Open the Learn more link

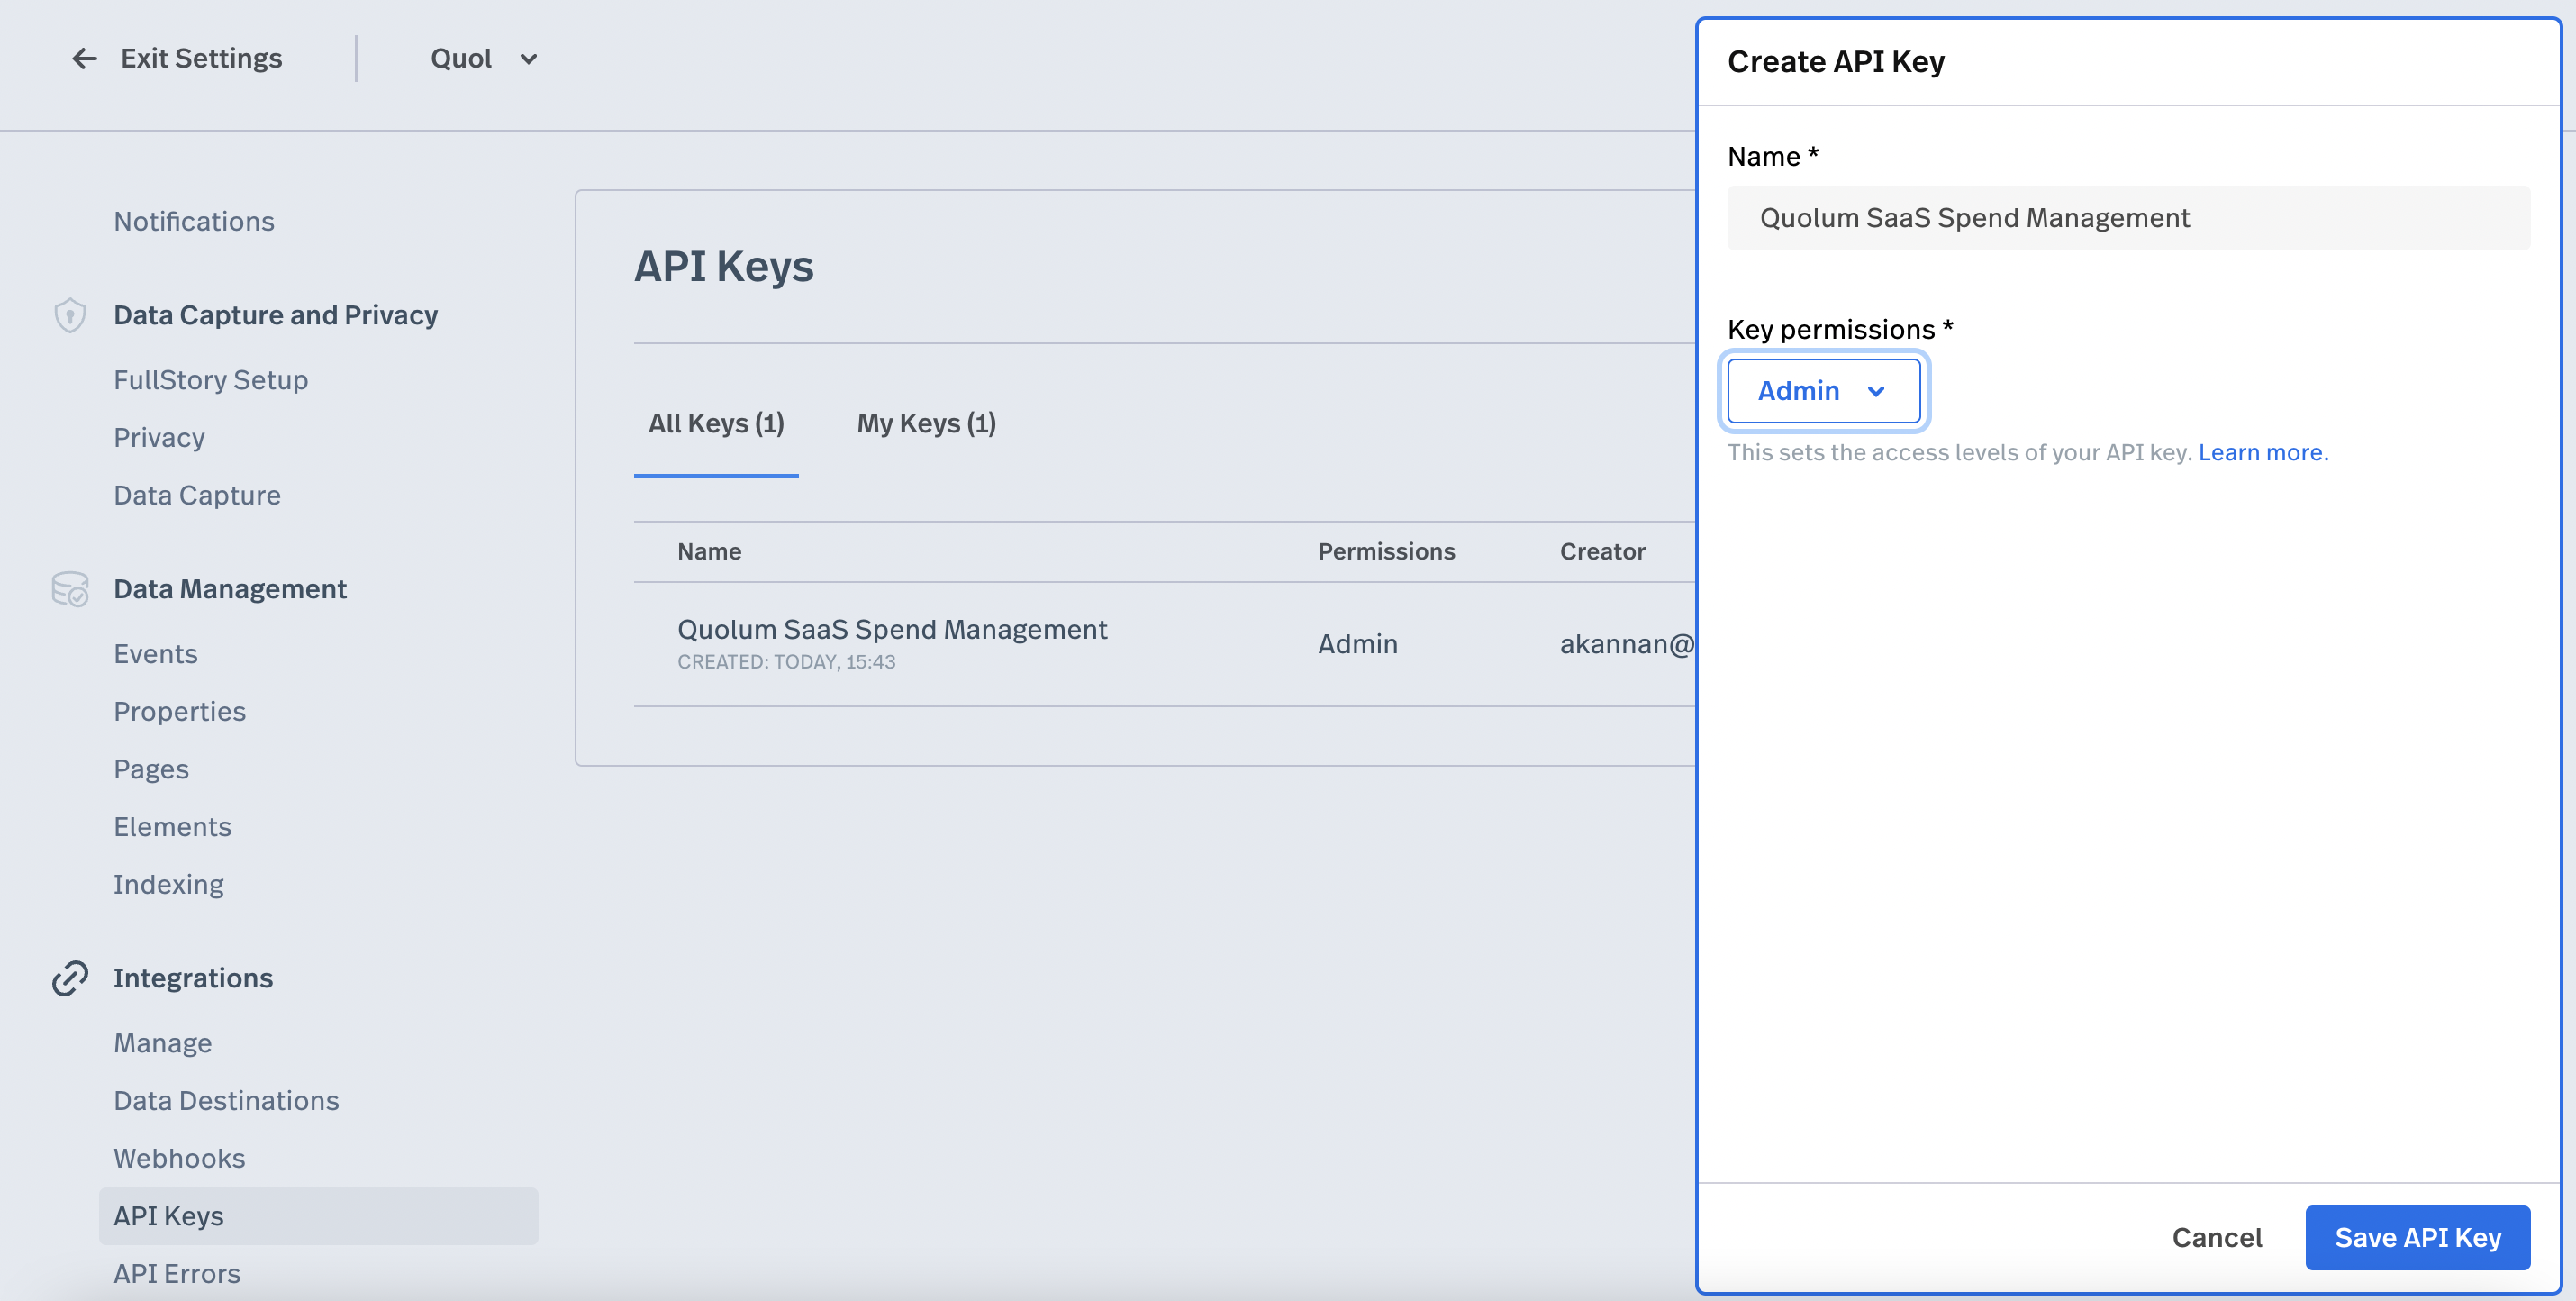[2262, 452]
